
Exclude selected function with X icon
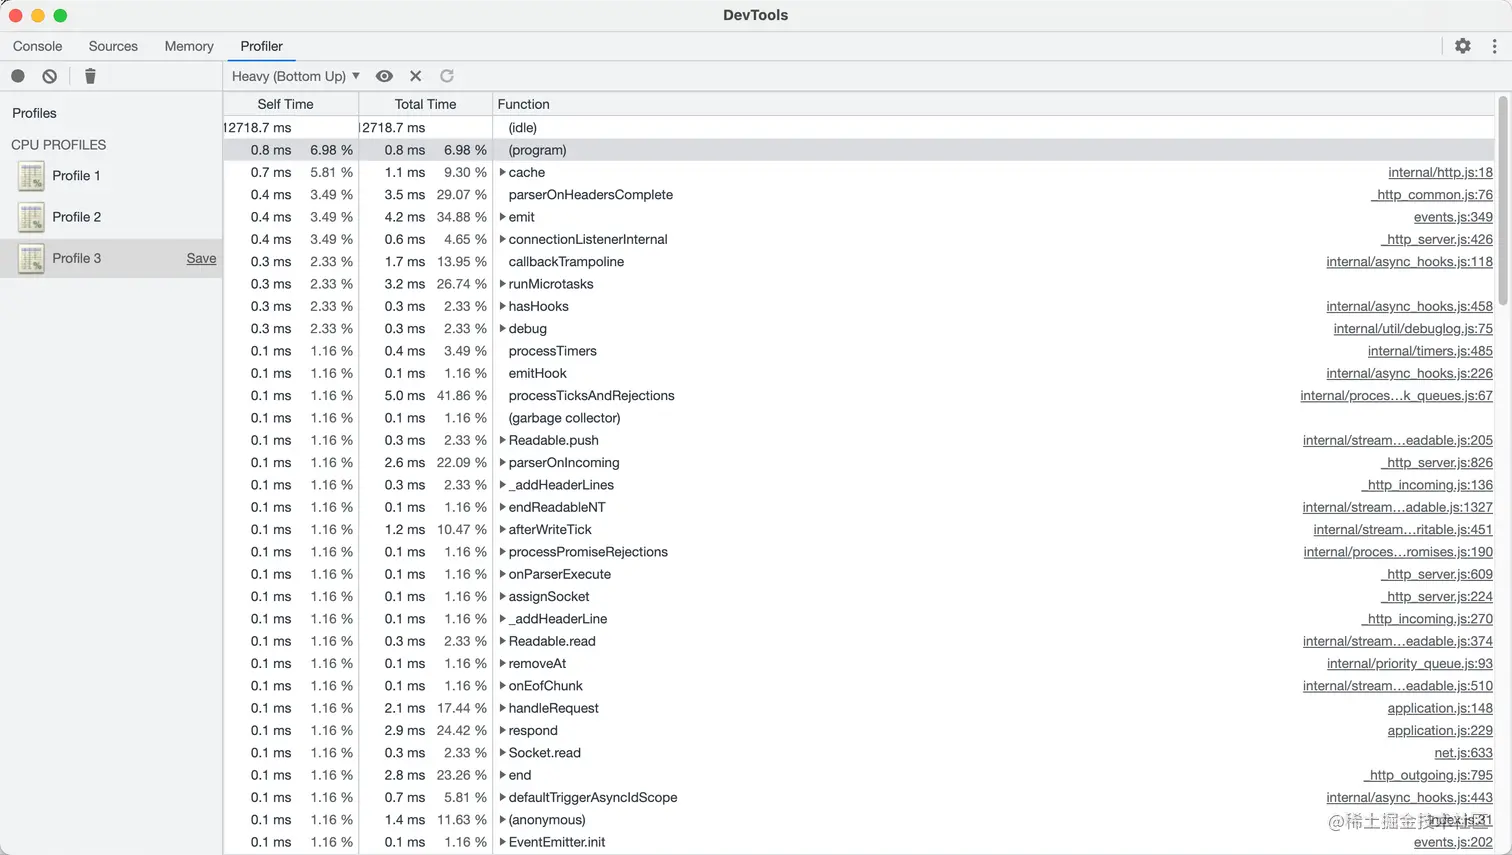click(416, 76)
